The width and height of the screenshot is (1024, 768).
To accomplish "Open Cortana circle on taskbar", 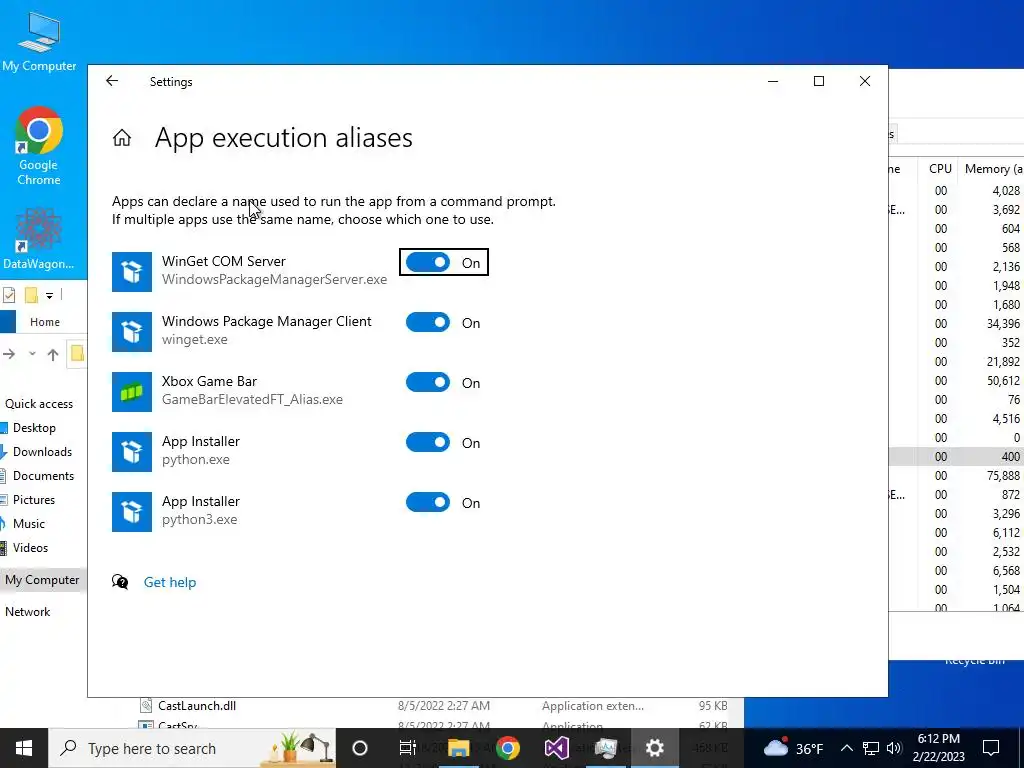I will [360, 748].
